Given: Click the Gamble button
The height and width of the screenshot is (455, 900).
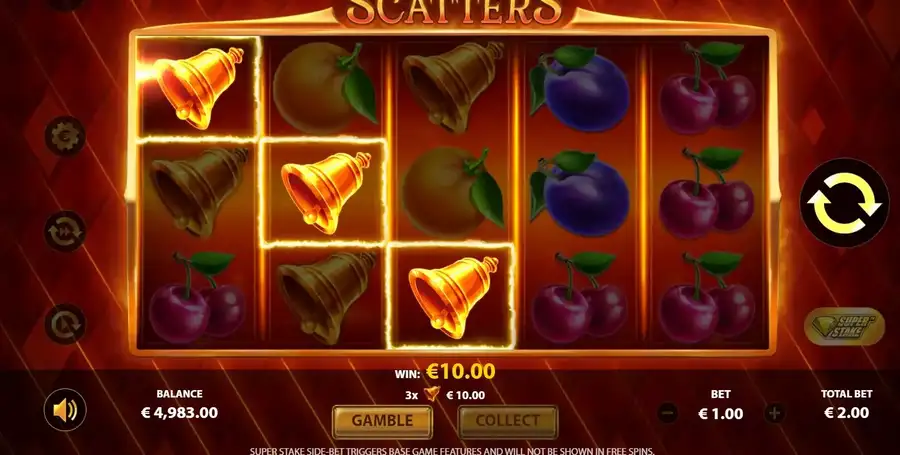Looking at the screenshot, I should pyautogui.click(x=382, y=421).
